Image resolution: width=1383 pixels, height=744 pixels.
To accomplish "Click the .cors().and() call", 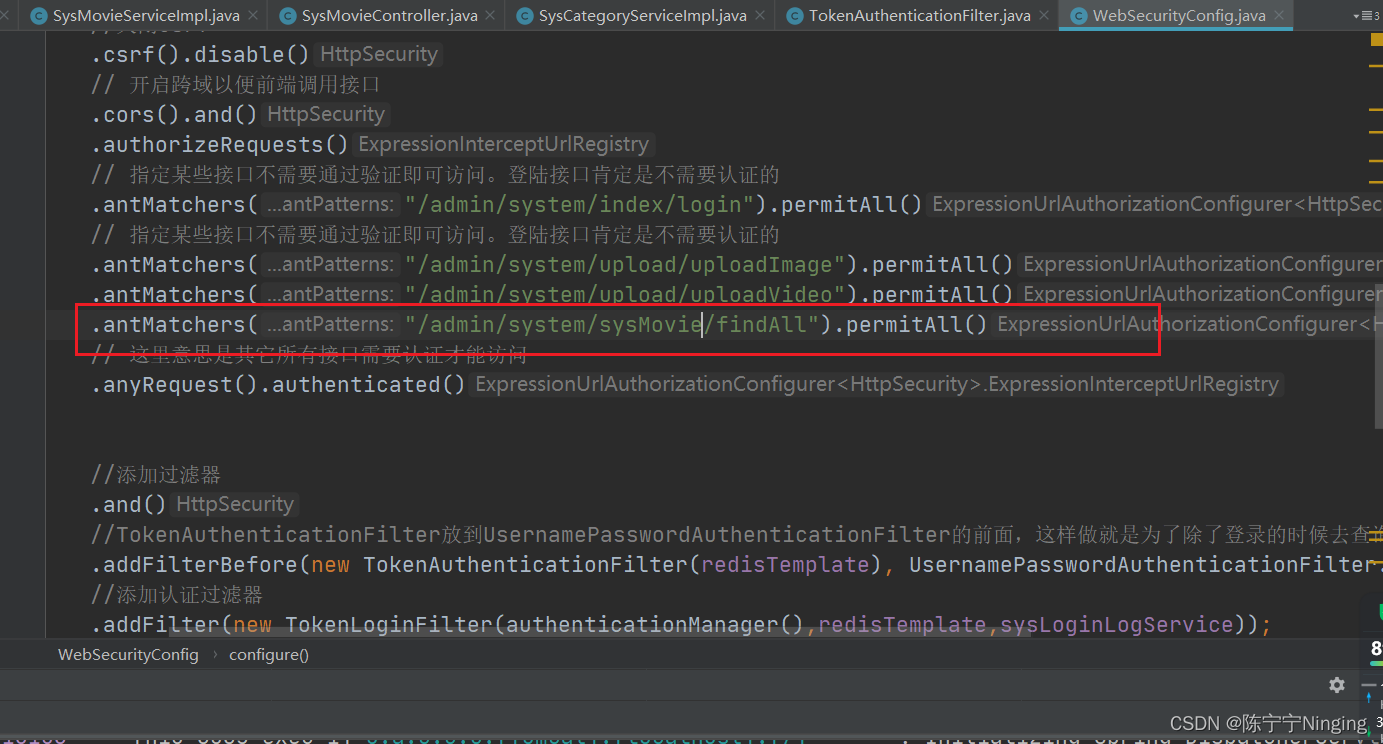I will (x=174, y=114).
